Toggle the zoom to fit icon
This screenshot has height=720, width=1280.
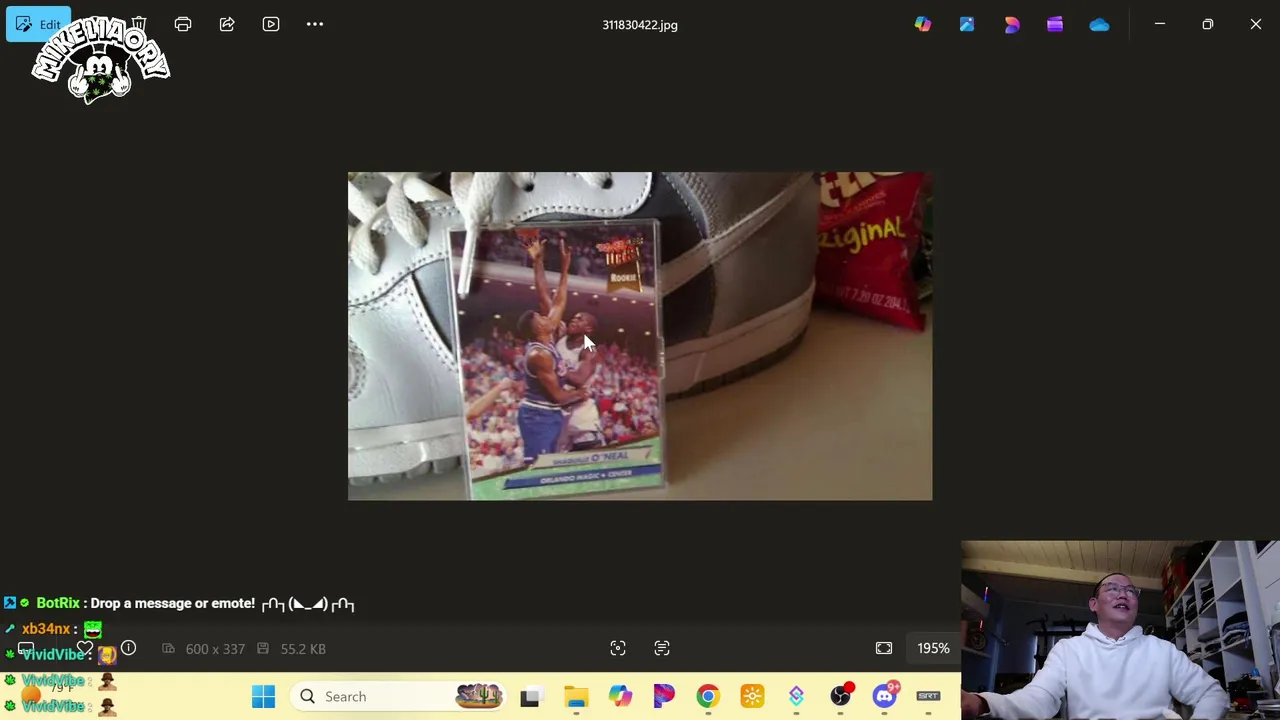pyautogui.click(x=884, y=648)
